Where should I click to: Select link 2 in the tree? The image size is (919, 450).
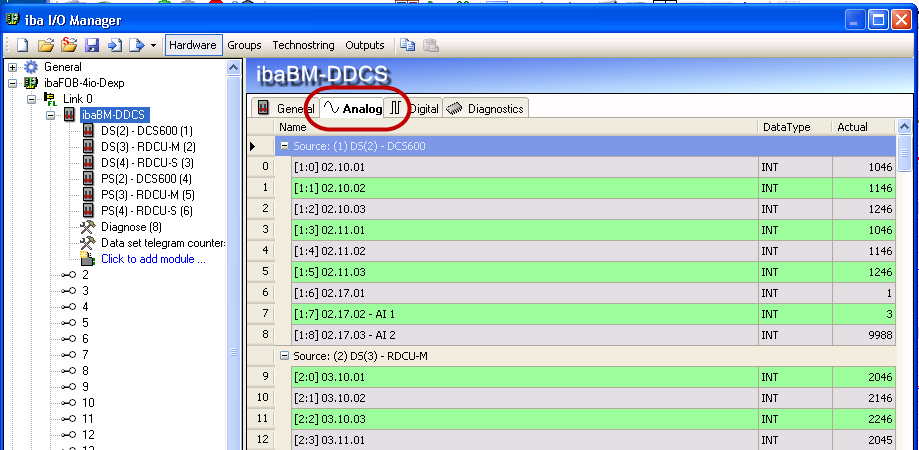[85, 275]
